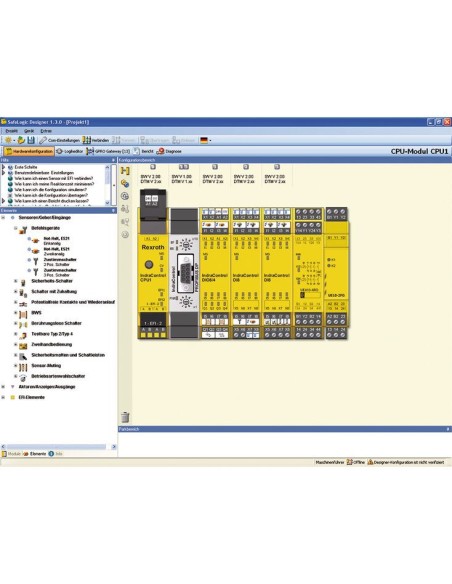The width and height of the screenshot is (452, 584).
Task: Expand Potentialfreie Kontakte und Wiederanlauf node
Action: tap(16, 302)
